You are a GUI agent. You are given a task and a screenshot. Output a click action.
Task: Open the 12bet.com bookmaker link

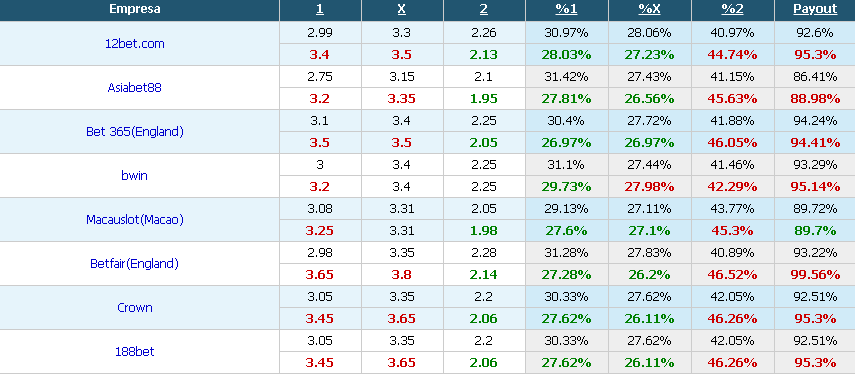[x=135, y=44]
